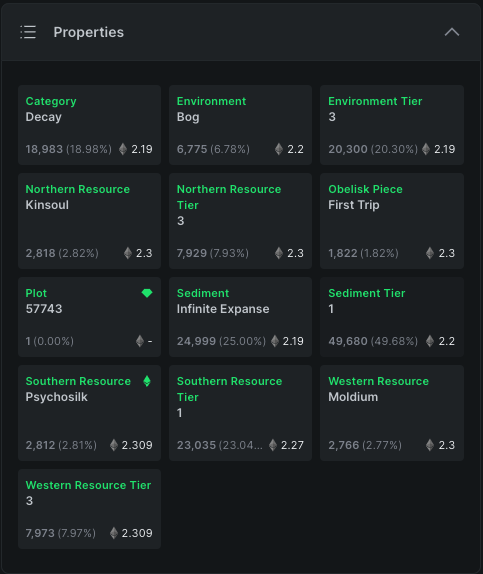The height and width of the screenshot is (574, 483).
Task: Click the Ethereum icon in Obelisk Piece card
Action: [430, 253]
